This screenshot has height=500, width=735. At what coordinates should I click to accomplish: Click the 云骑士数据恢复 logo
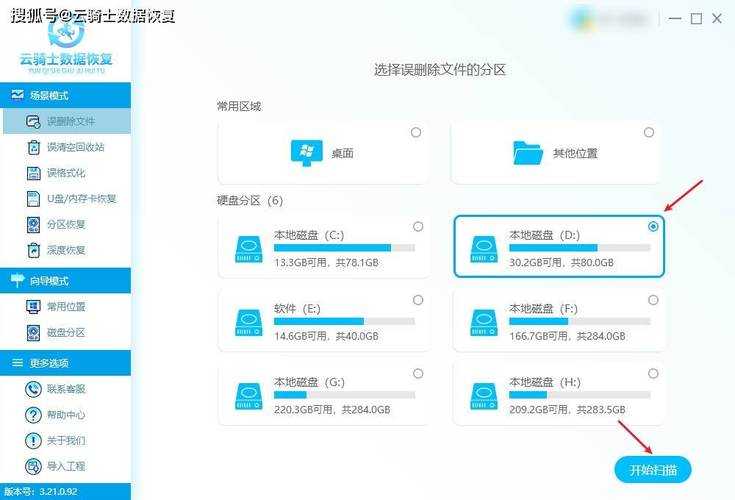pyautogui.click(x=66, y=47)
